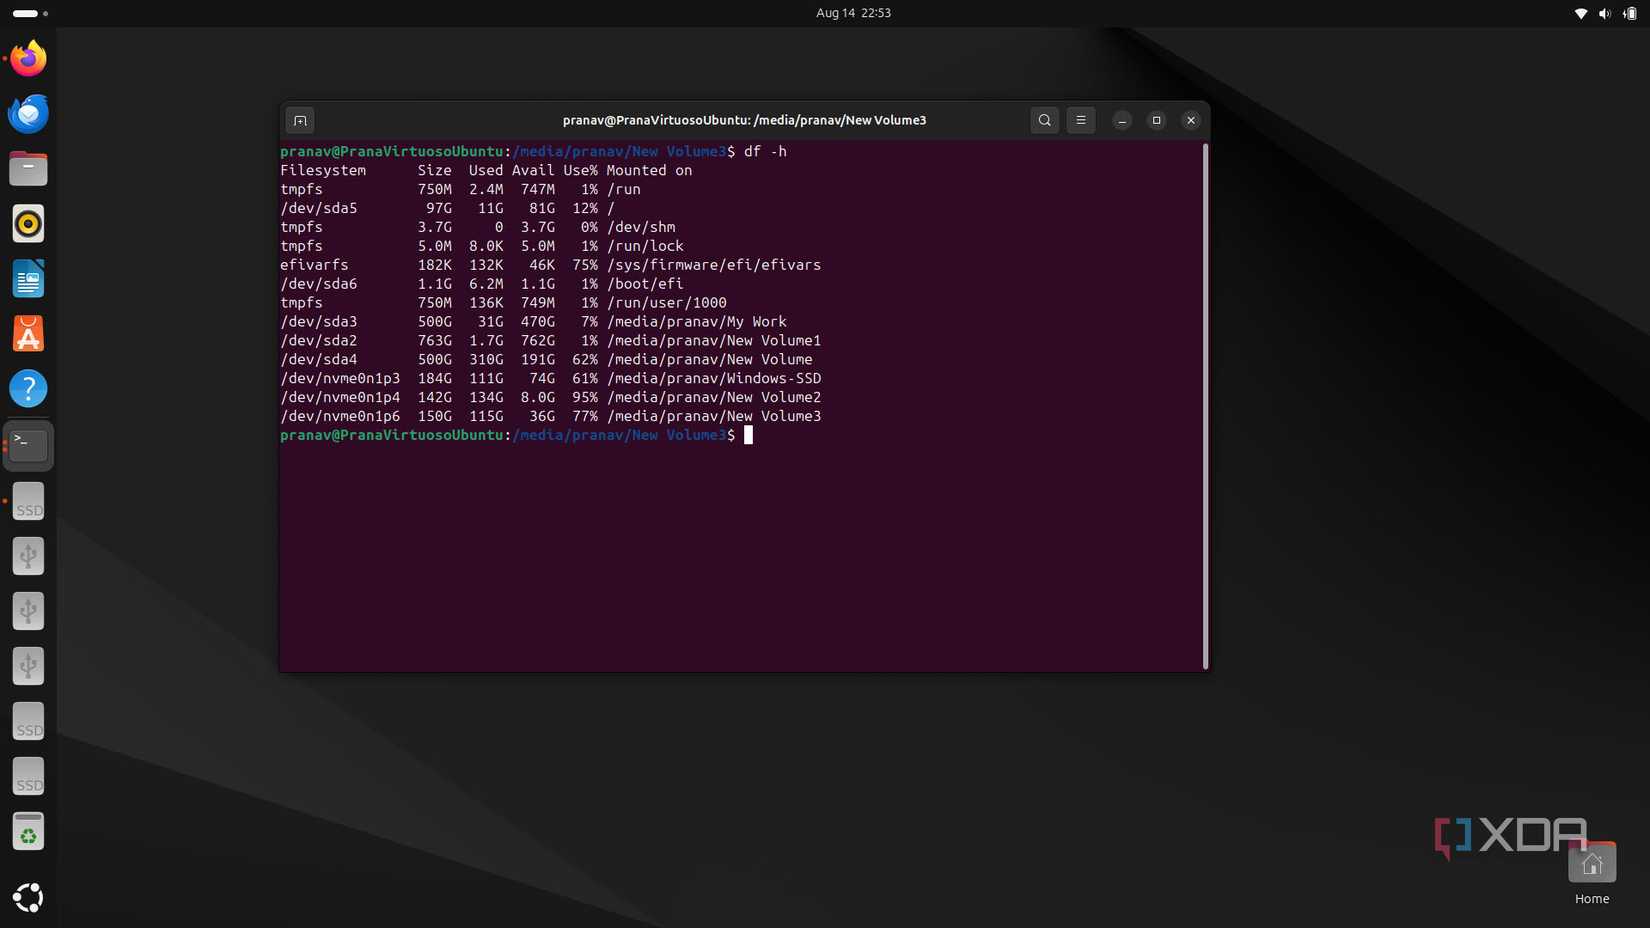Launch Firefox from the dock

pos(27,58)
